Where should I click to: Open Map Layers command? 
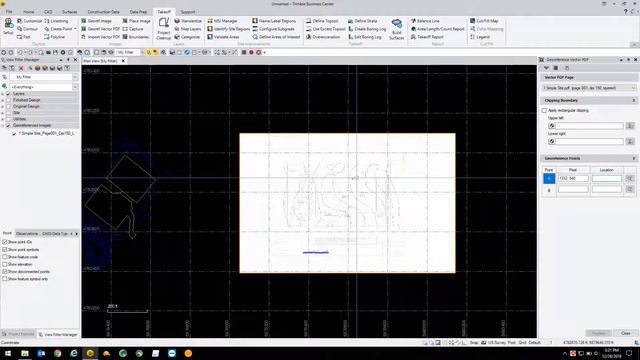(188, 29)
